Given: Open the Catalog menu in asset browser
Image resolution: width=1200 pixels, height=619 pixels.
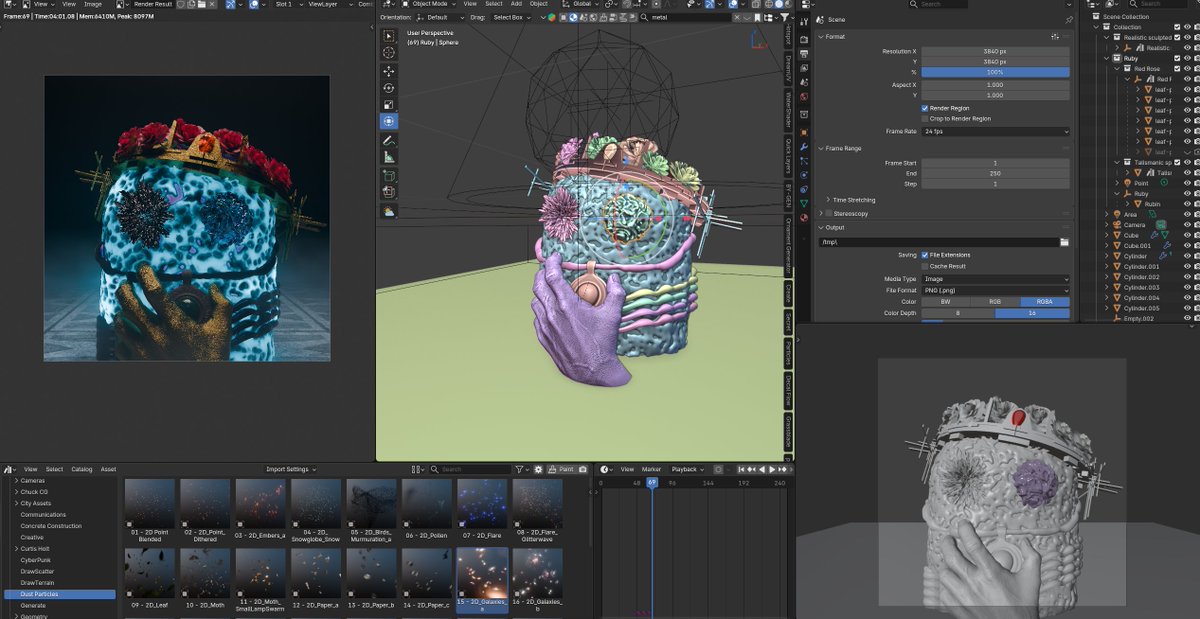Looking at the screenshot, I should point(82,469).
